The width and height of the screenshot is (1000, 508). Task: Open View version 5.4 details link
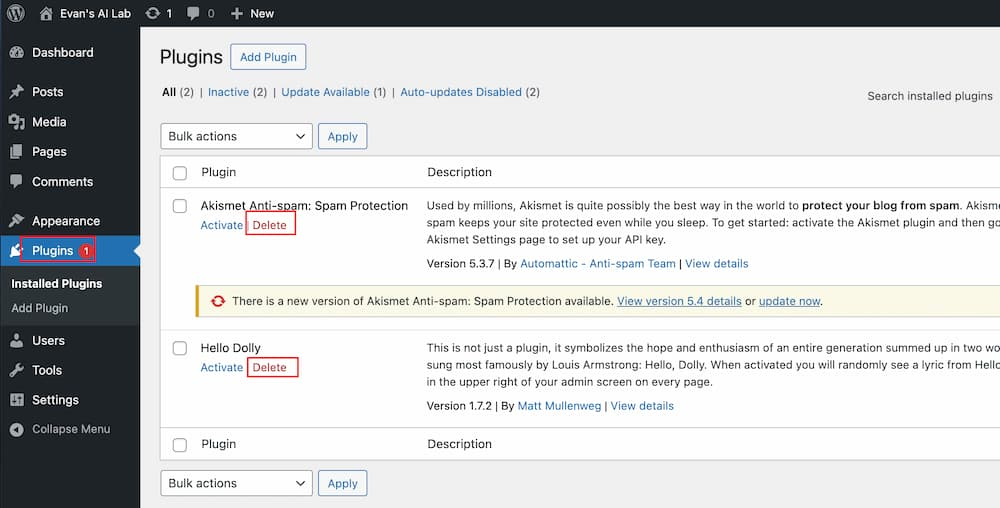click(679, 301)
